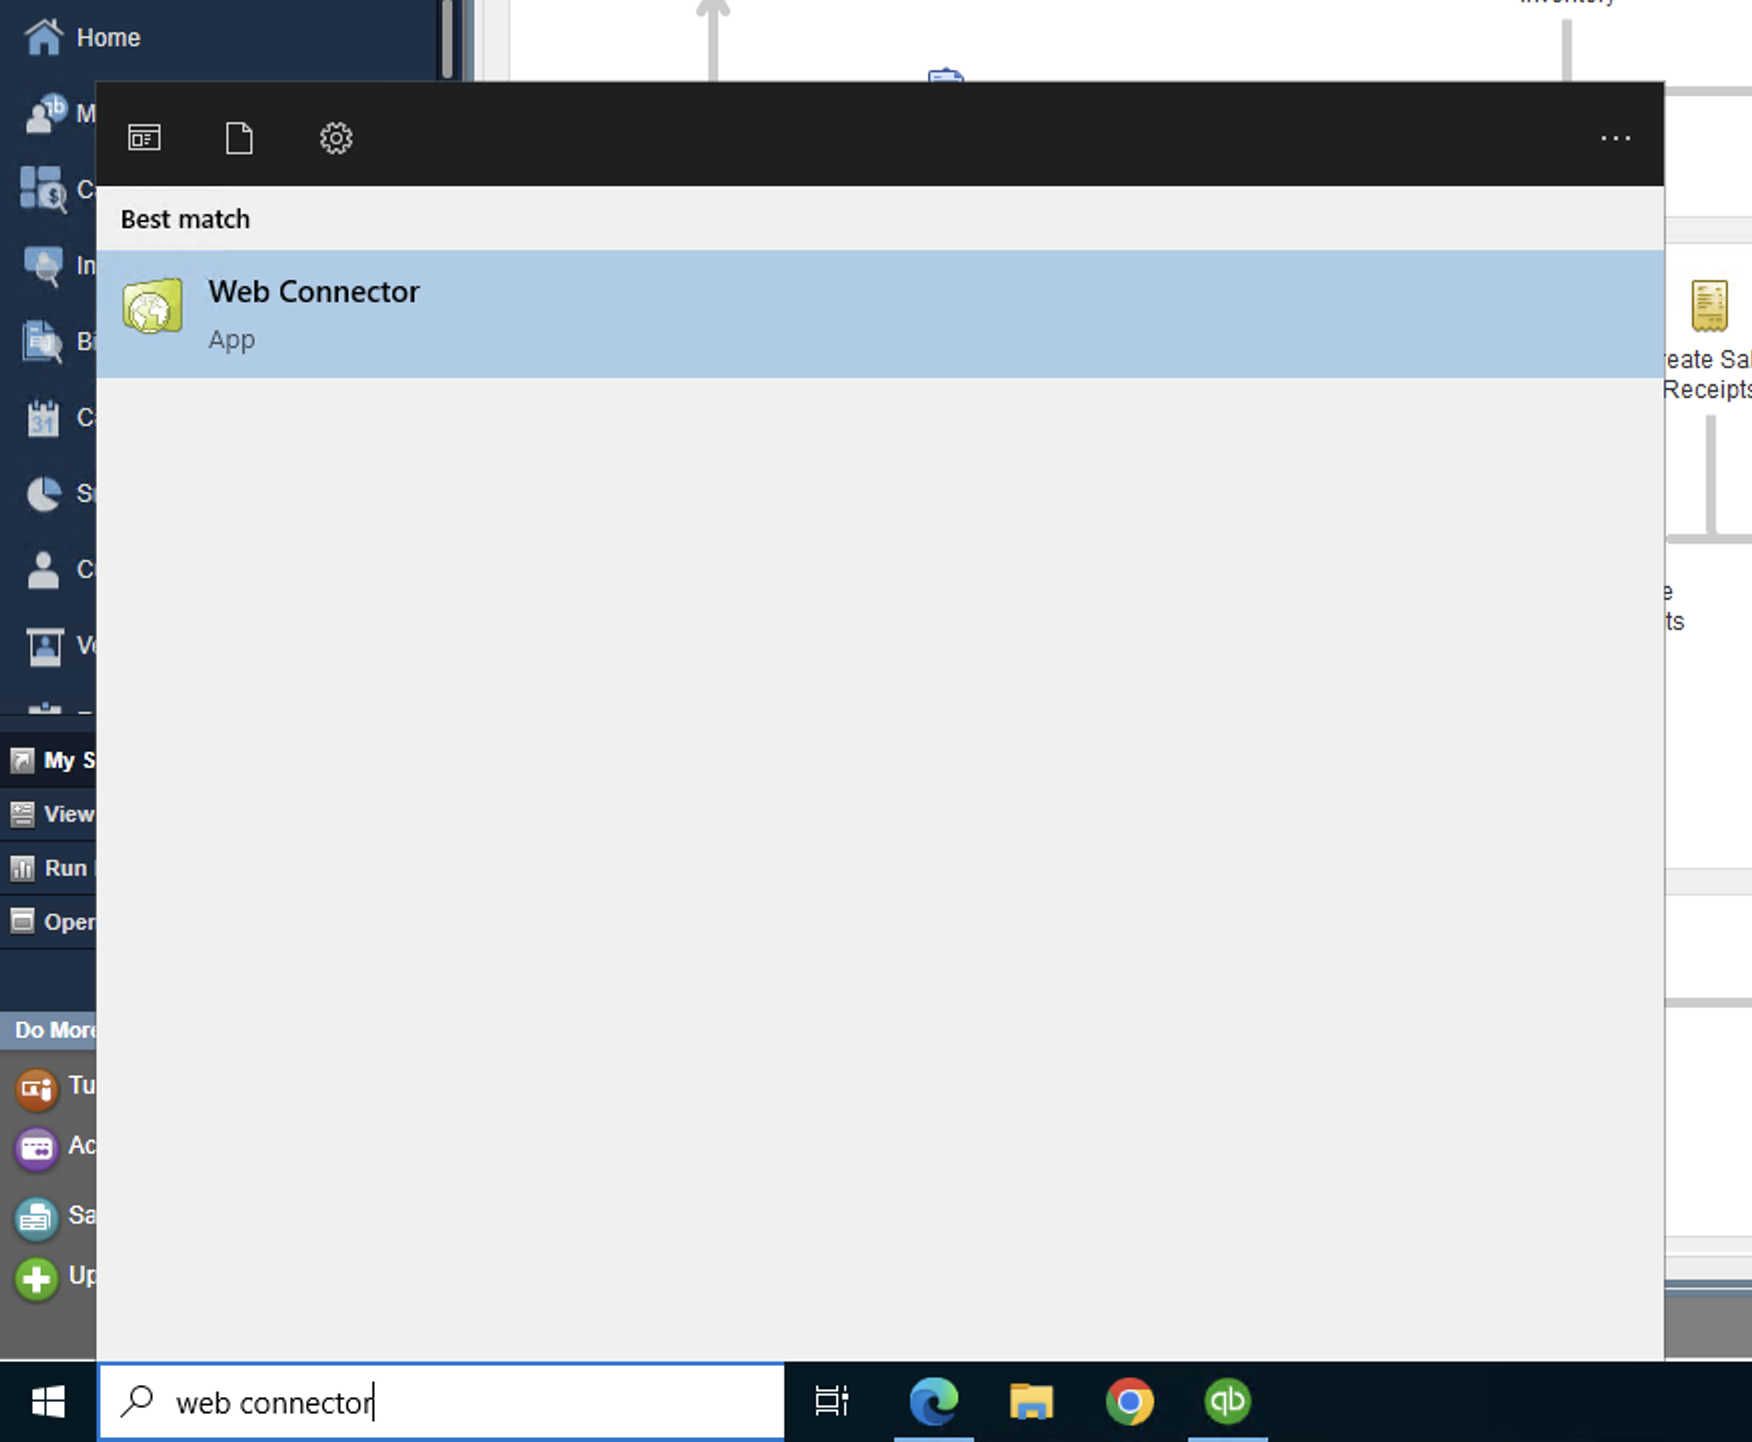Open the search panel more options ellipsis
This screenshot has height=1442, width=1752.
1615,138
